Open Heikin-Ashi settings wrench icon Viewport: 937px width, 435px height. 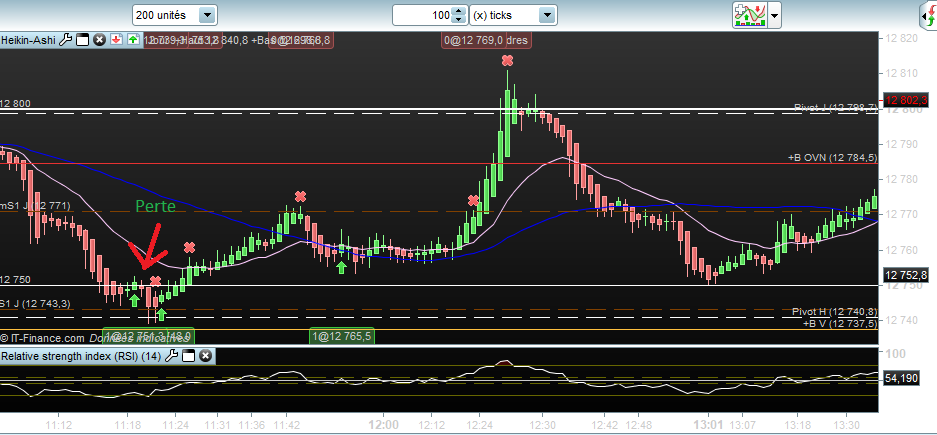coord(67,40)
